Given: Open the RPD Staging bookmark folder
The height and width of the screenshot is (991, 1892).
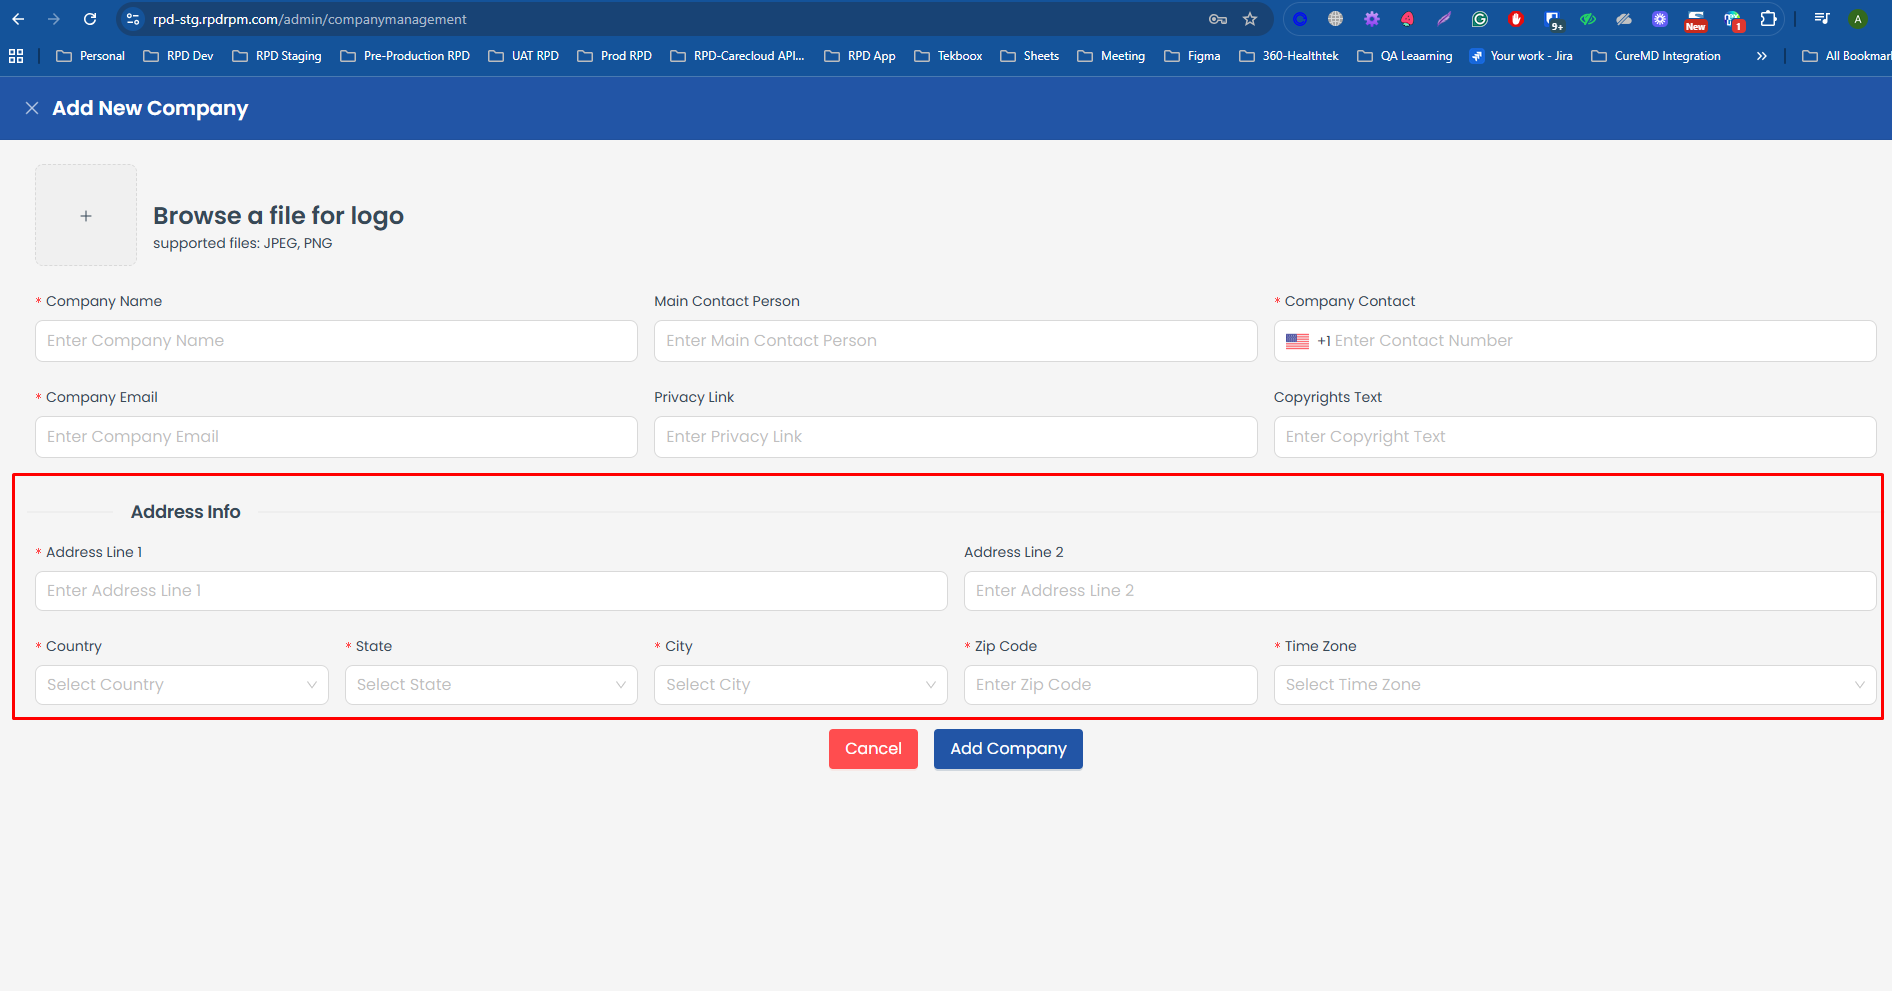Looking at the screenshot, I should point(277,56).
